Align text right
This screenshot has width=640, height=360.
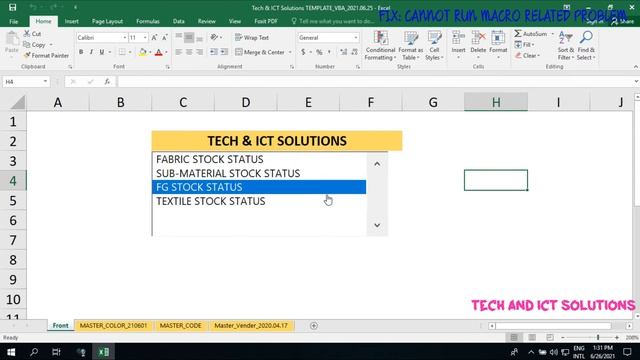[199, 52]
